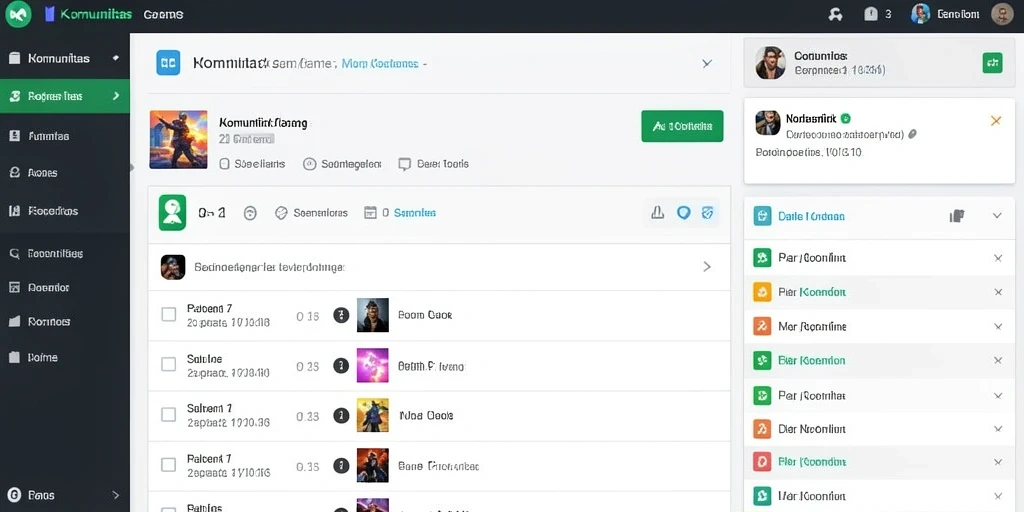Click the smiley face icon in toolbar

pyautogui.click(x=250, y=213)
